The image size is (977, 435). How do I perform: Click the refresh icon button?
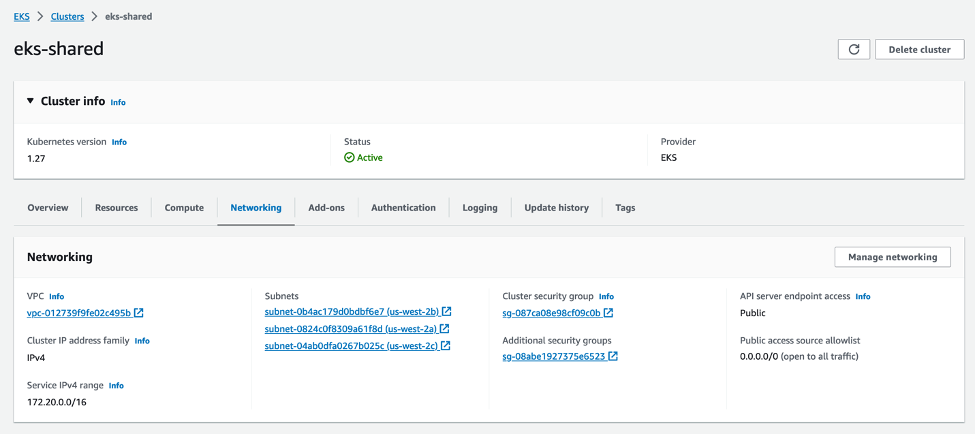coord(854,50)
